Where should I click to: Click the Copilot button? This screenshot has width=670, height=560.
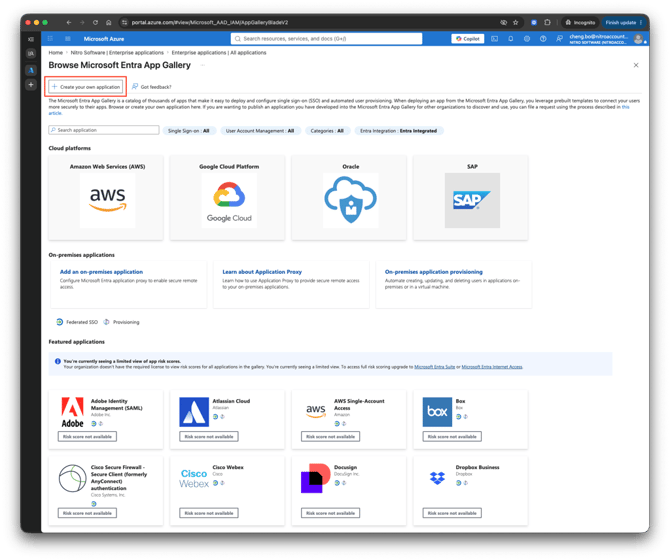point(468,39)
